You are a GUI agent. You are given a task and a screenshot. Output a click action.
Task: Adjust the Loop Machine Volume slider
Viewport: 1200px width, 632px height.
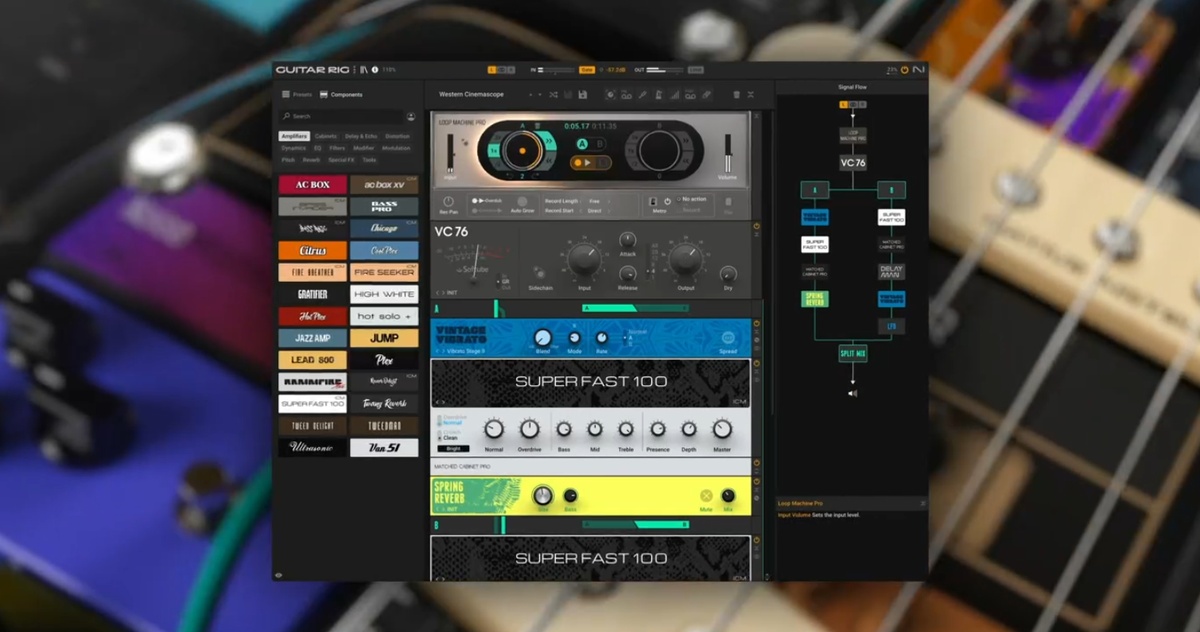(x=728, y=155)
